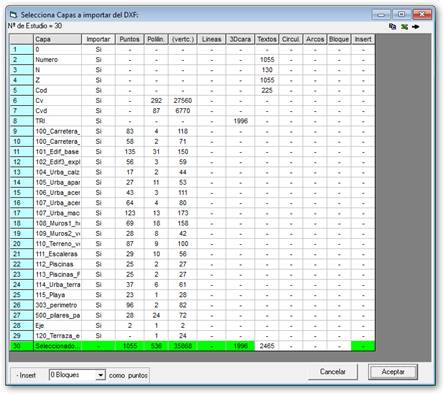Select row header number 11

pos(22,152)
